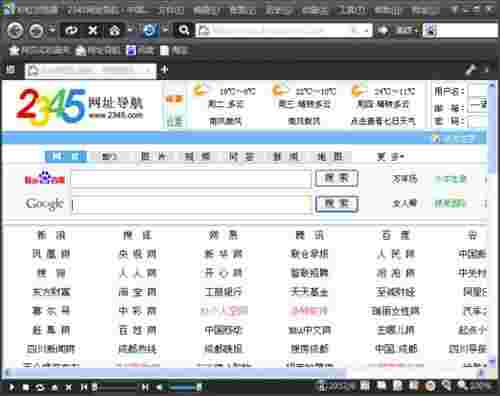Stop loading with the X toolbar icon
The image size is (500, 396).
point(93,31)
